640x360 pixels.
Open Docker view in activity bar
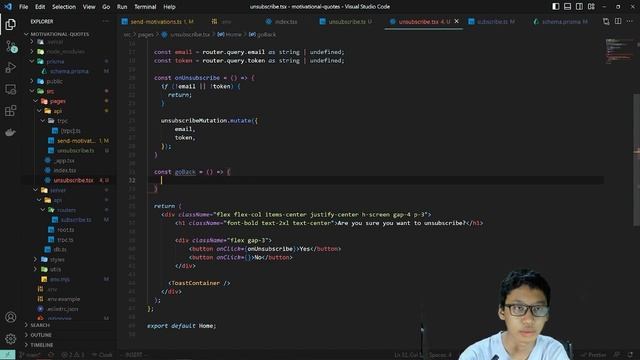(x=11, y=132)
